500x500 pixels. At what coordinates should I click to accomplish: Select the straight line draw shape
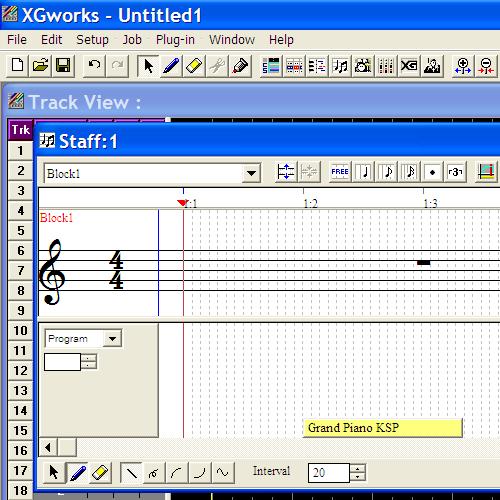131,472
